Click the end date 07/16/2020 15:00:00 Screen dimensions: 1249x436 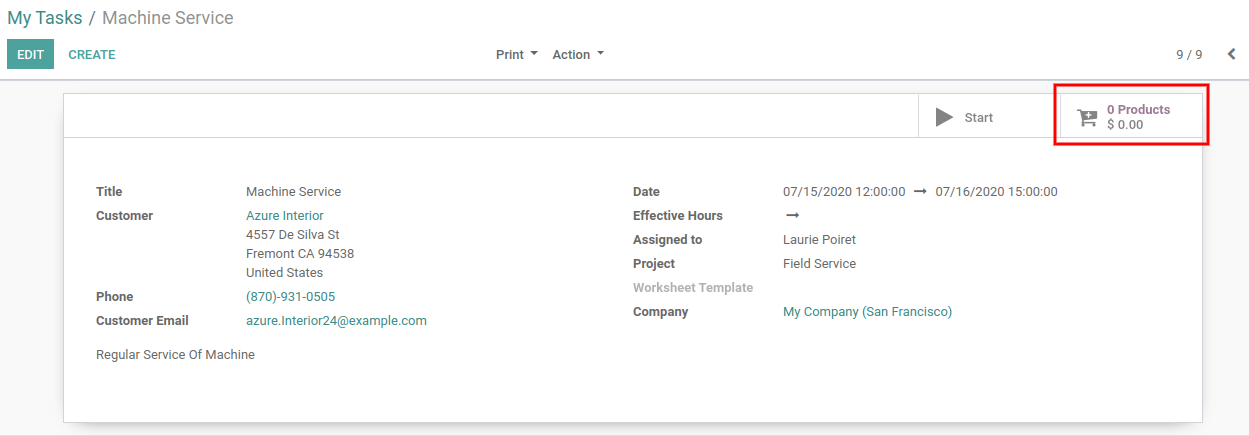[x=996, y=192]
